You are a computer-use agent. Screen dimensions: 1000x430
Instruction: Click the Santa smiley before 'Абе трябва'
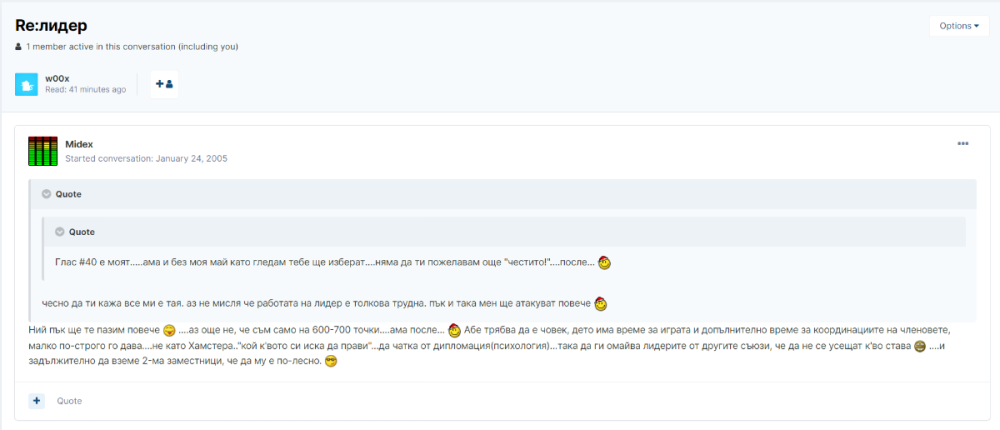point(454,330)
